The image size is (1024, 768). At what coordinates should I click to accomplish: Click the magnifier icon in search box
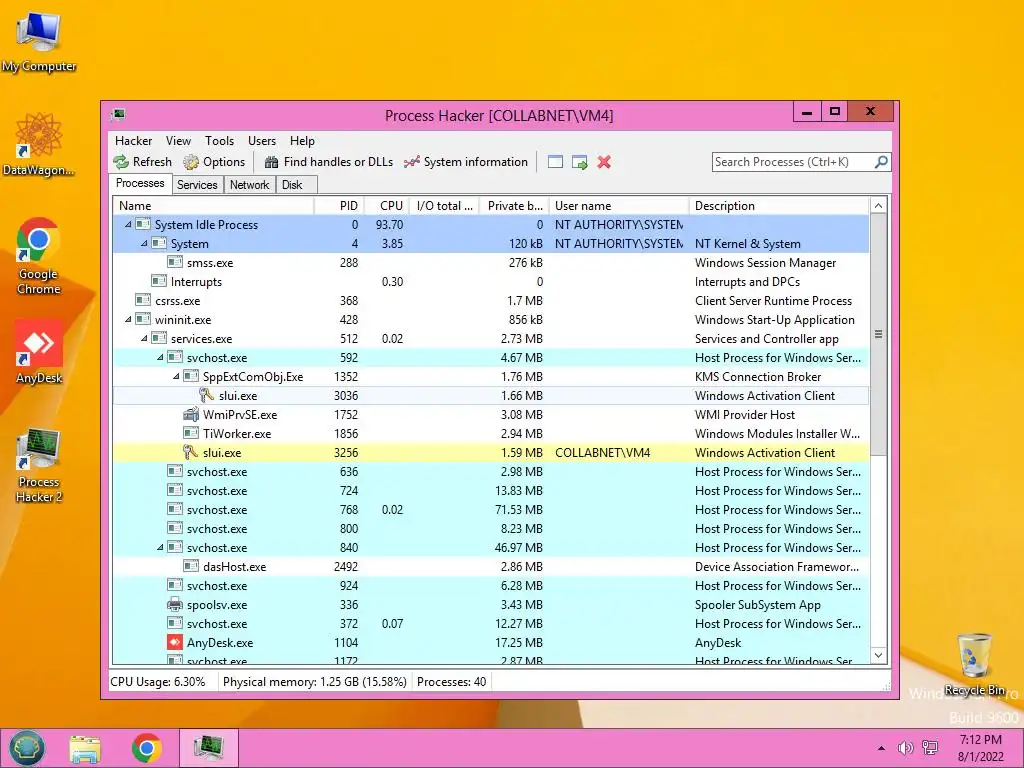pos(881,161)
